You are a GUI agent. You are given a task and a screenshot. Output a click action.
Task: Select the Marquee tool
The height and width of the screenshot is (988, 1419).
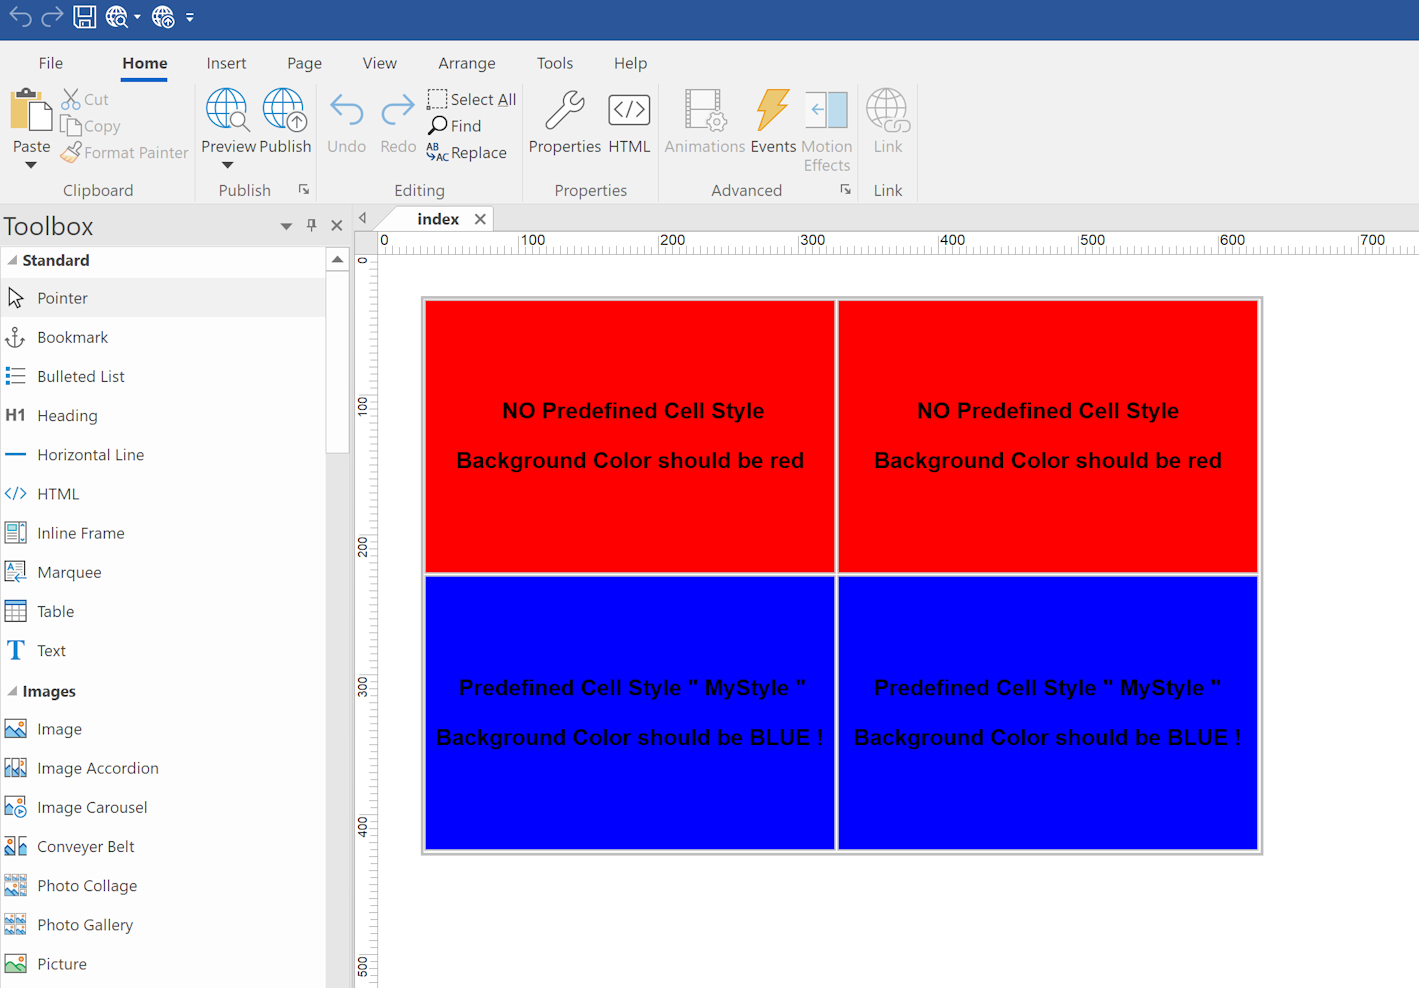click(x=163, y=572)
